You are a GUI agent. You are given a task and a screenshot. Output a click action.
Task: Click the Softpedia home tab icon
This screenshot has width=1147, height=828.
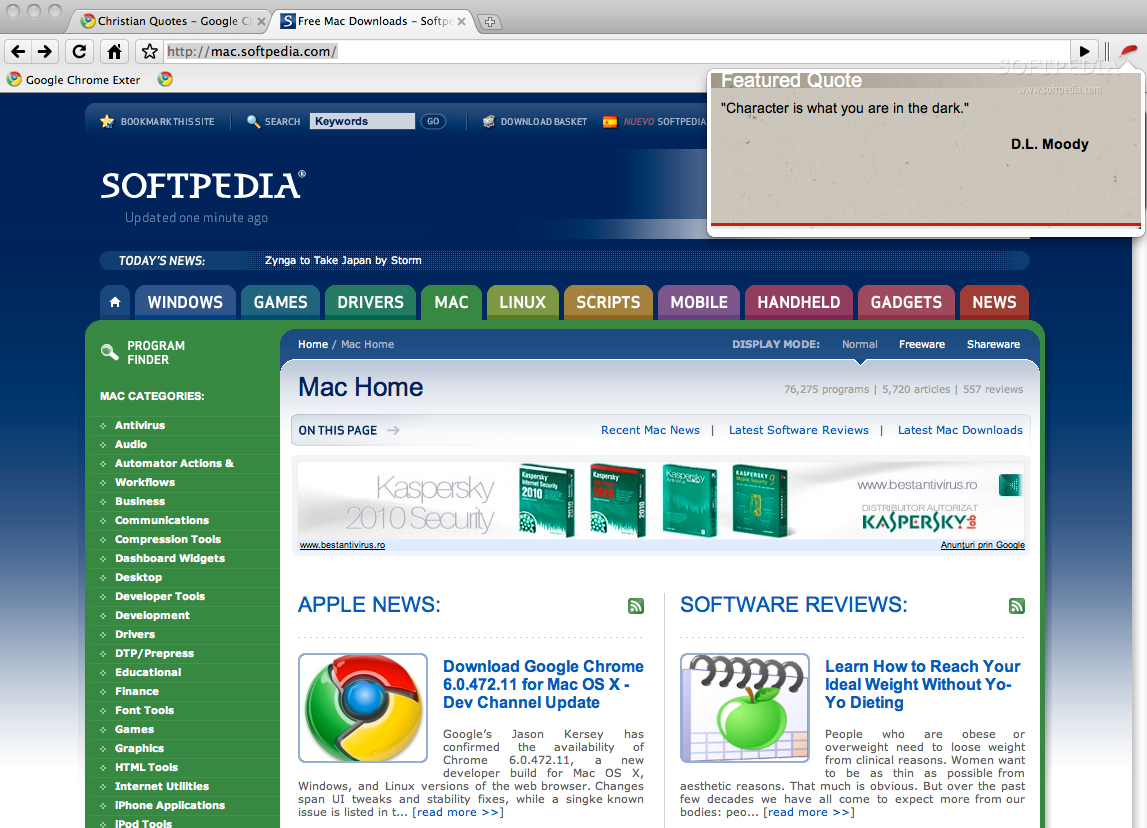[115, 302]
